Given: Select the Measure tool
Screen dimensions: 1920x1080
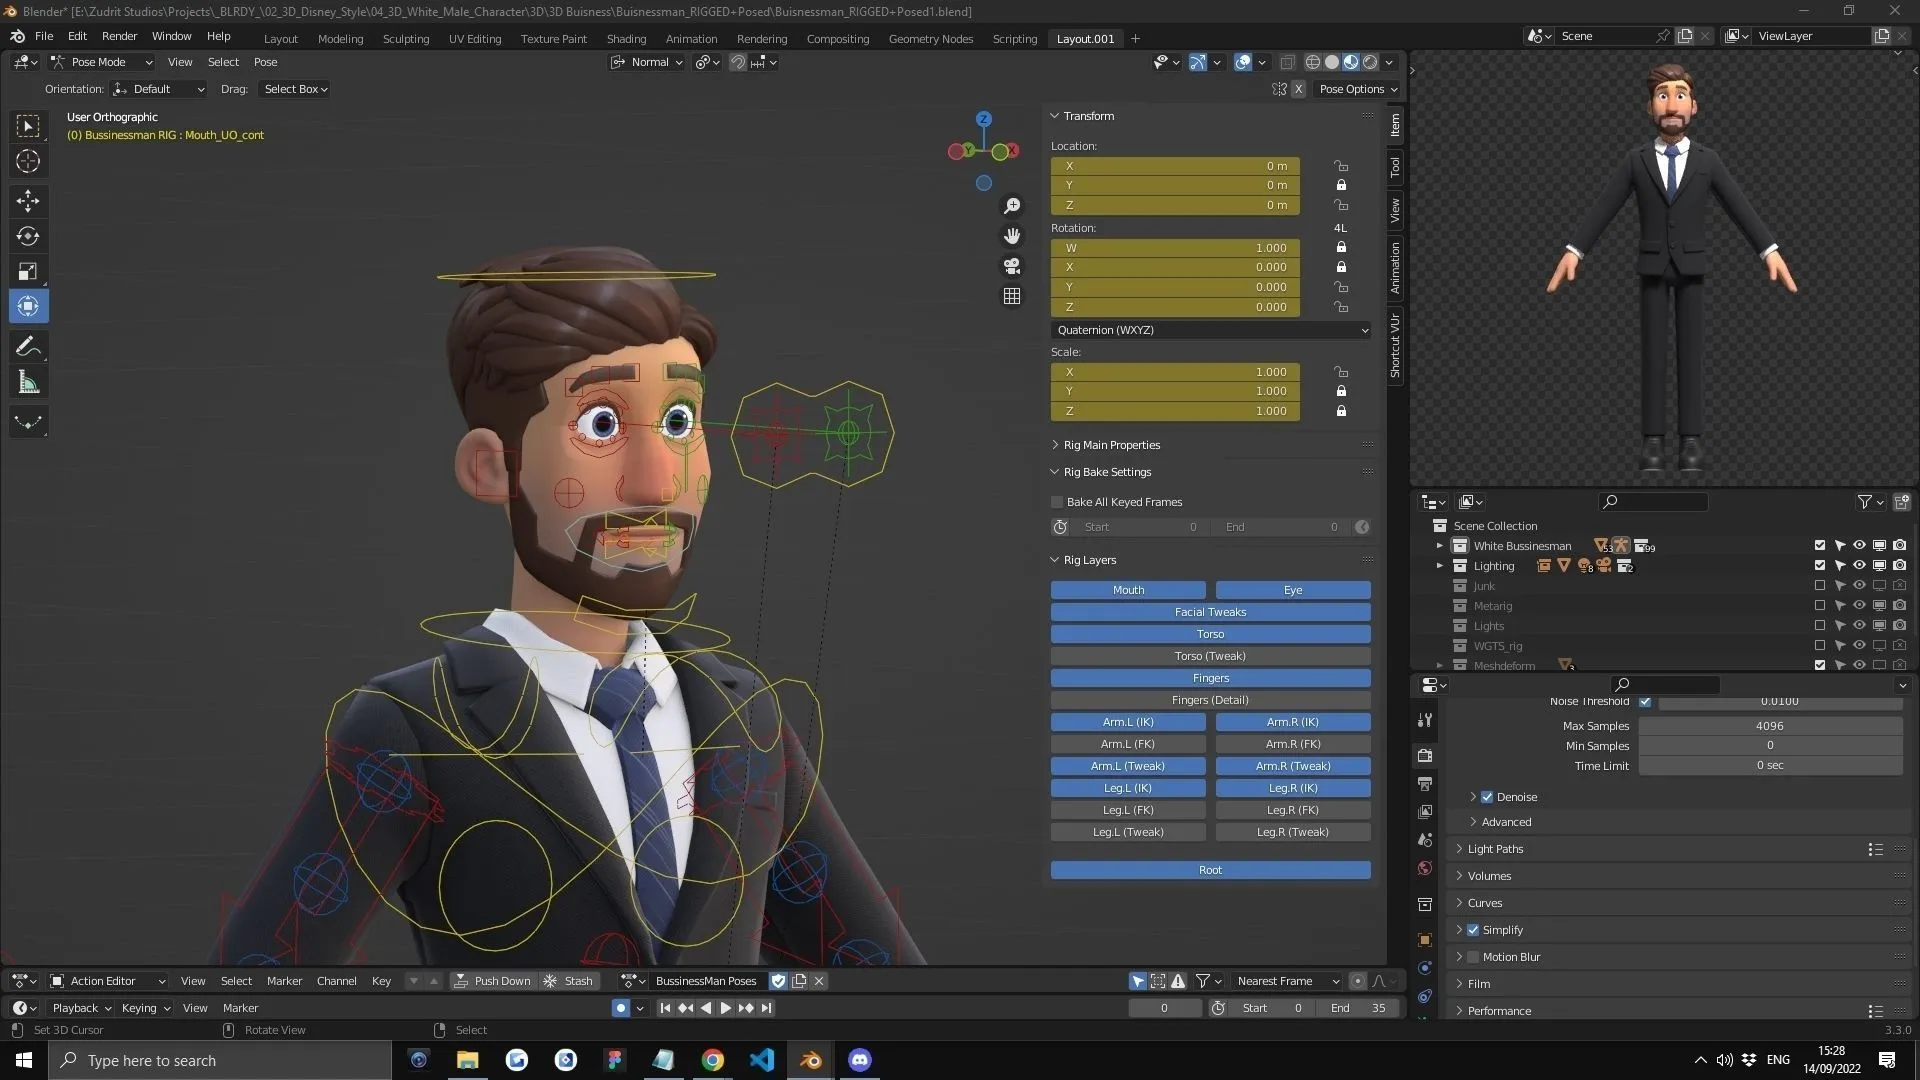Looking at the screenshot, I should coord(28,381).
